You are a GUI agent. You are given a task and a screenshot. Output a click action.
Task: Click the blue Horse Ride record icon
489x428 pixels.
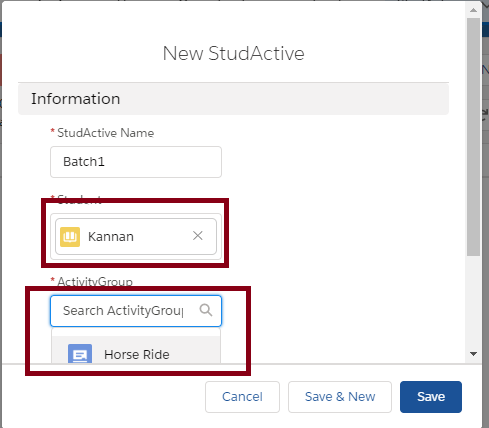point(80,354)
